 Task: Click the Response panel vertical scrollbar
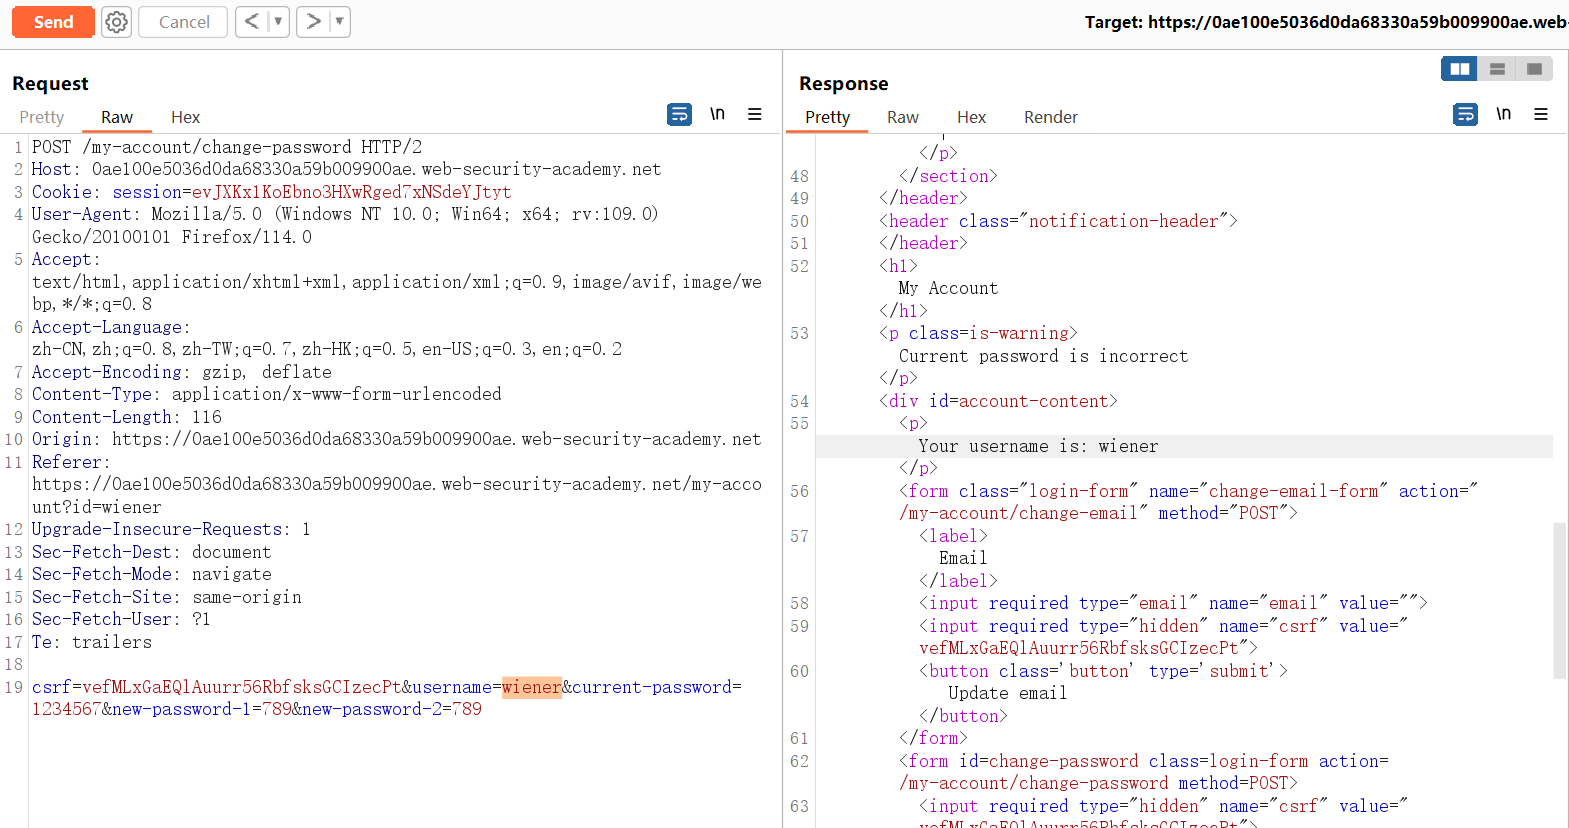1559,600
